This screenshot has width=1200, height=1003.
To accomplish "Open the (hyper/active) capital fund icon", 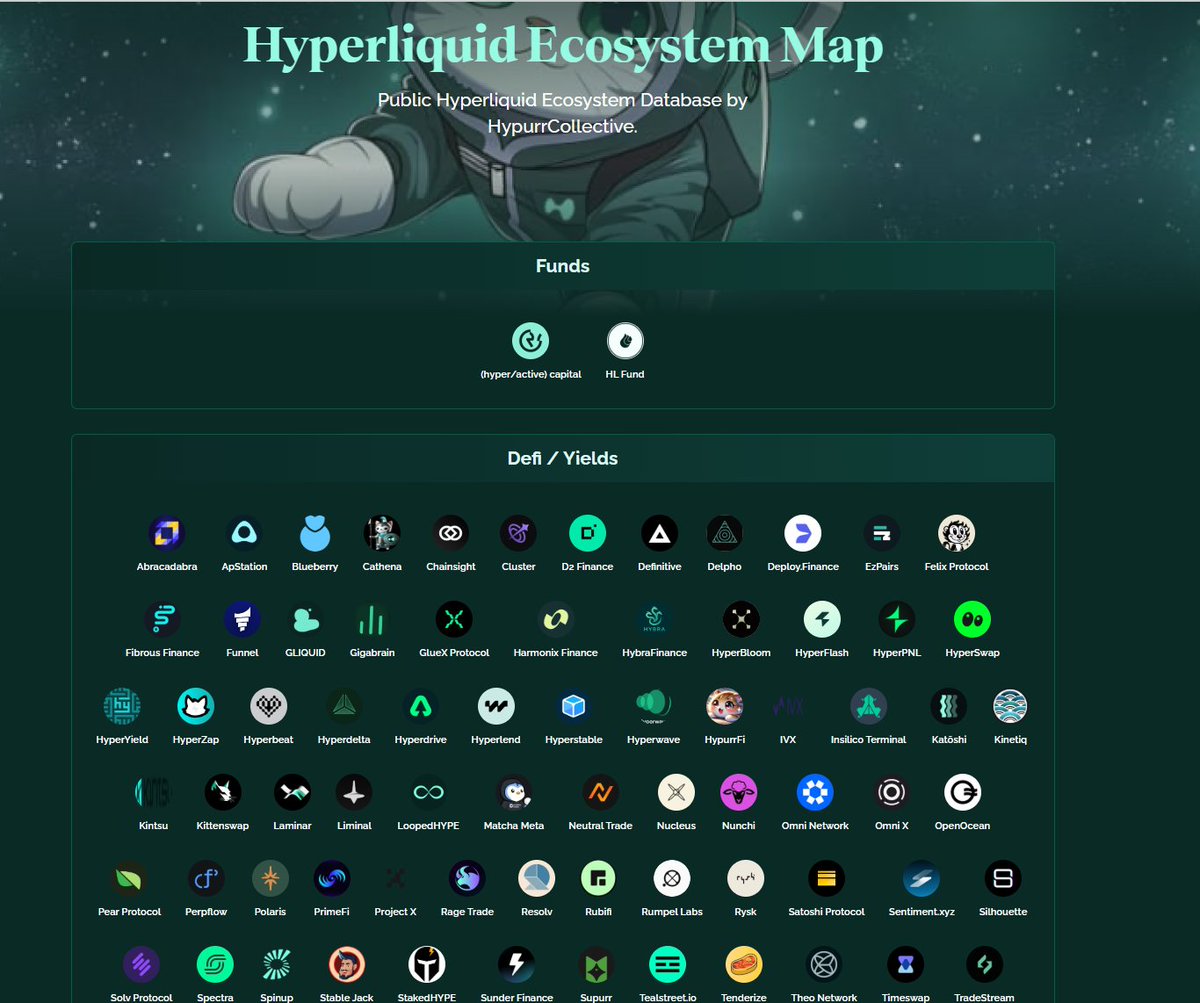I will pyautogui.click(x=531, y=341).
